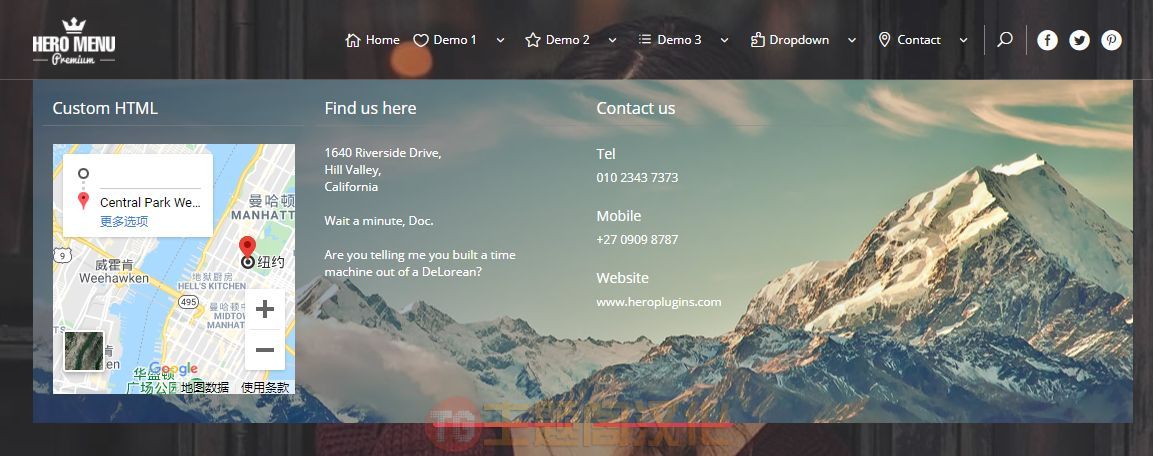Click the mobile number +27 0909 8787
This screenshot has width=1153, height=456.
tap(638, 239)
